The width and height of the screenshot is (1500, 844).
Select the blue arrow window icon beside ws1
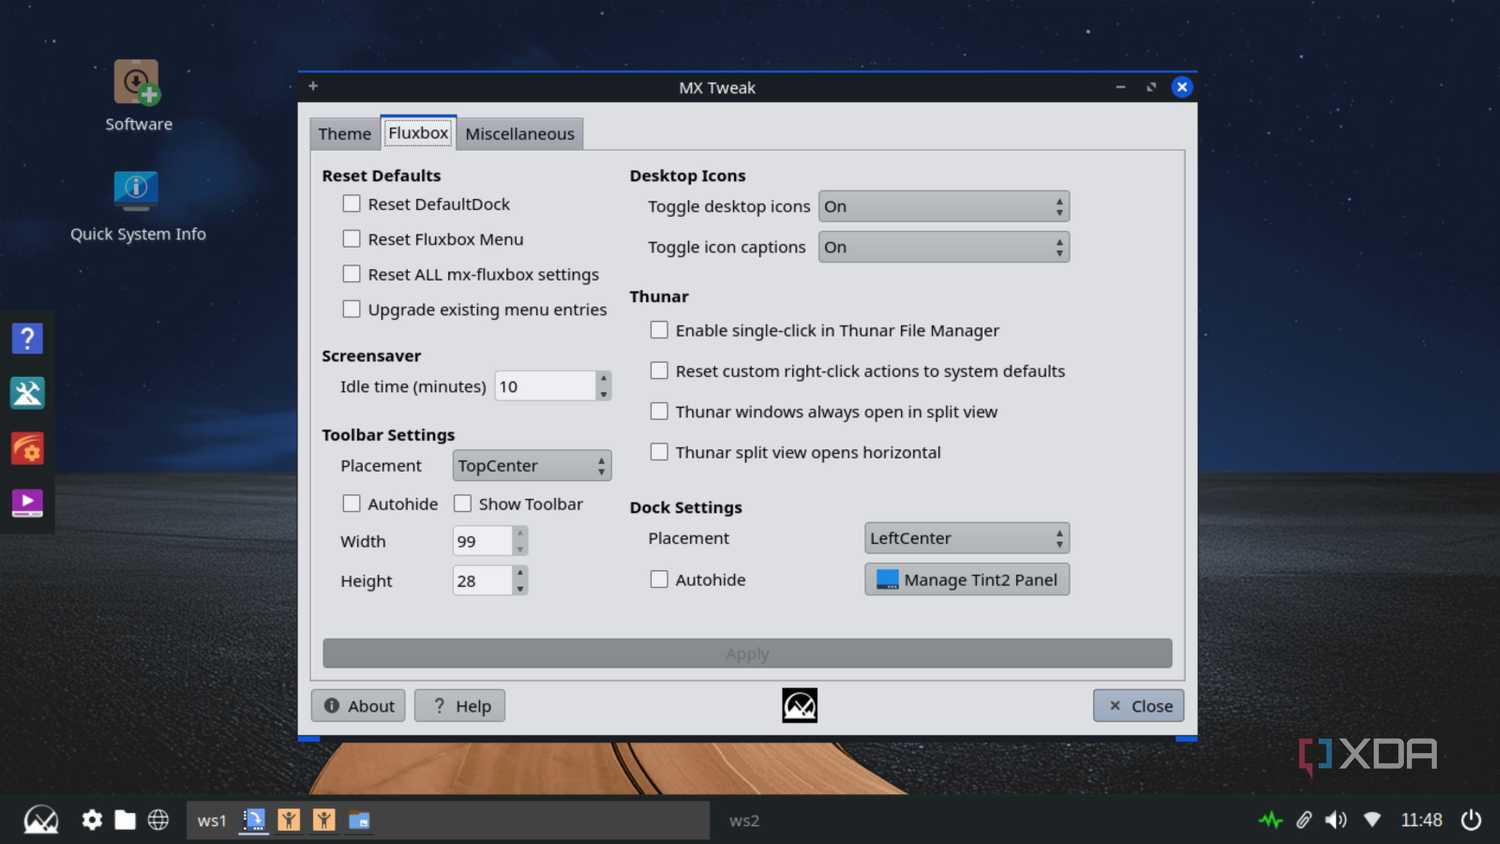[x=254, y=820]
